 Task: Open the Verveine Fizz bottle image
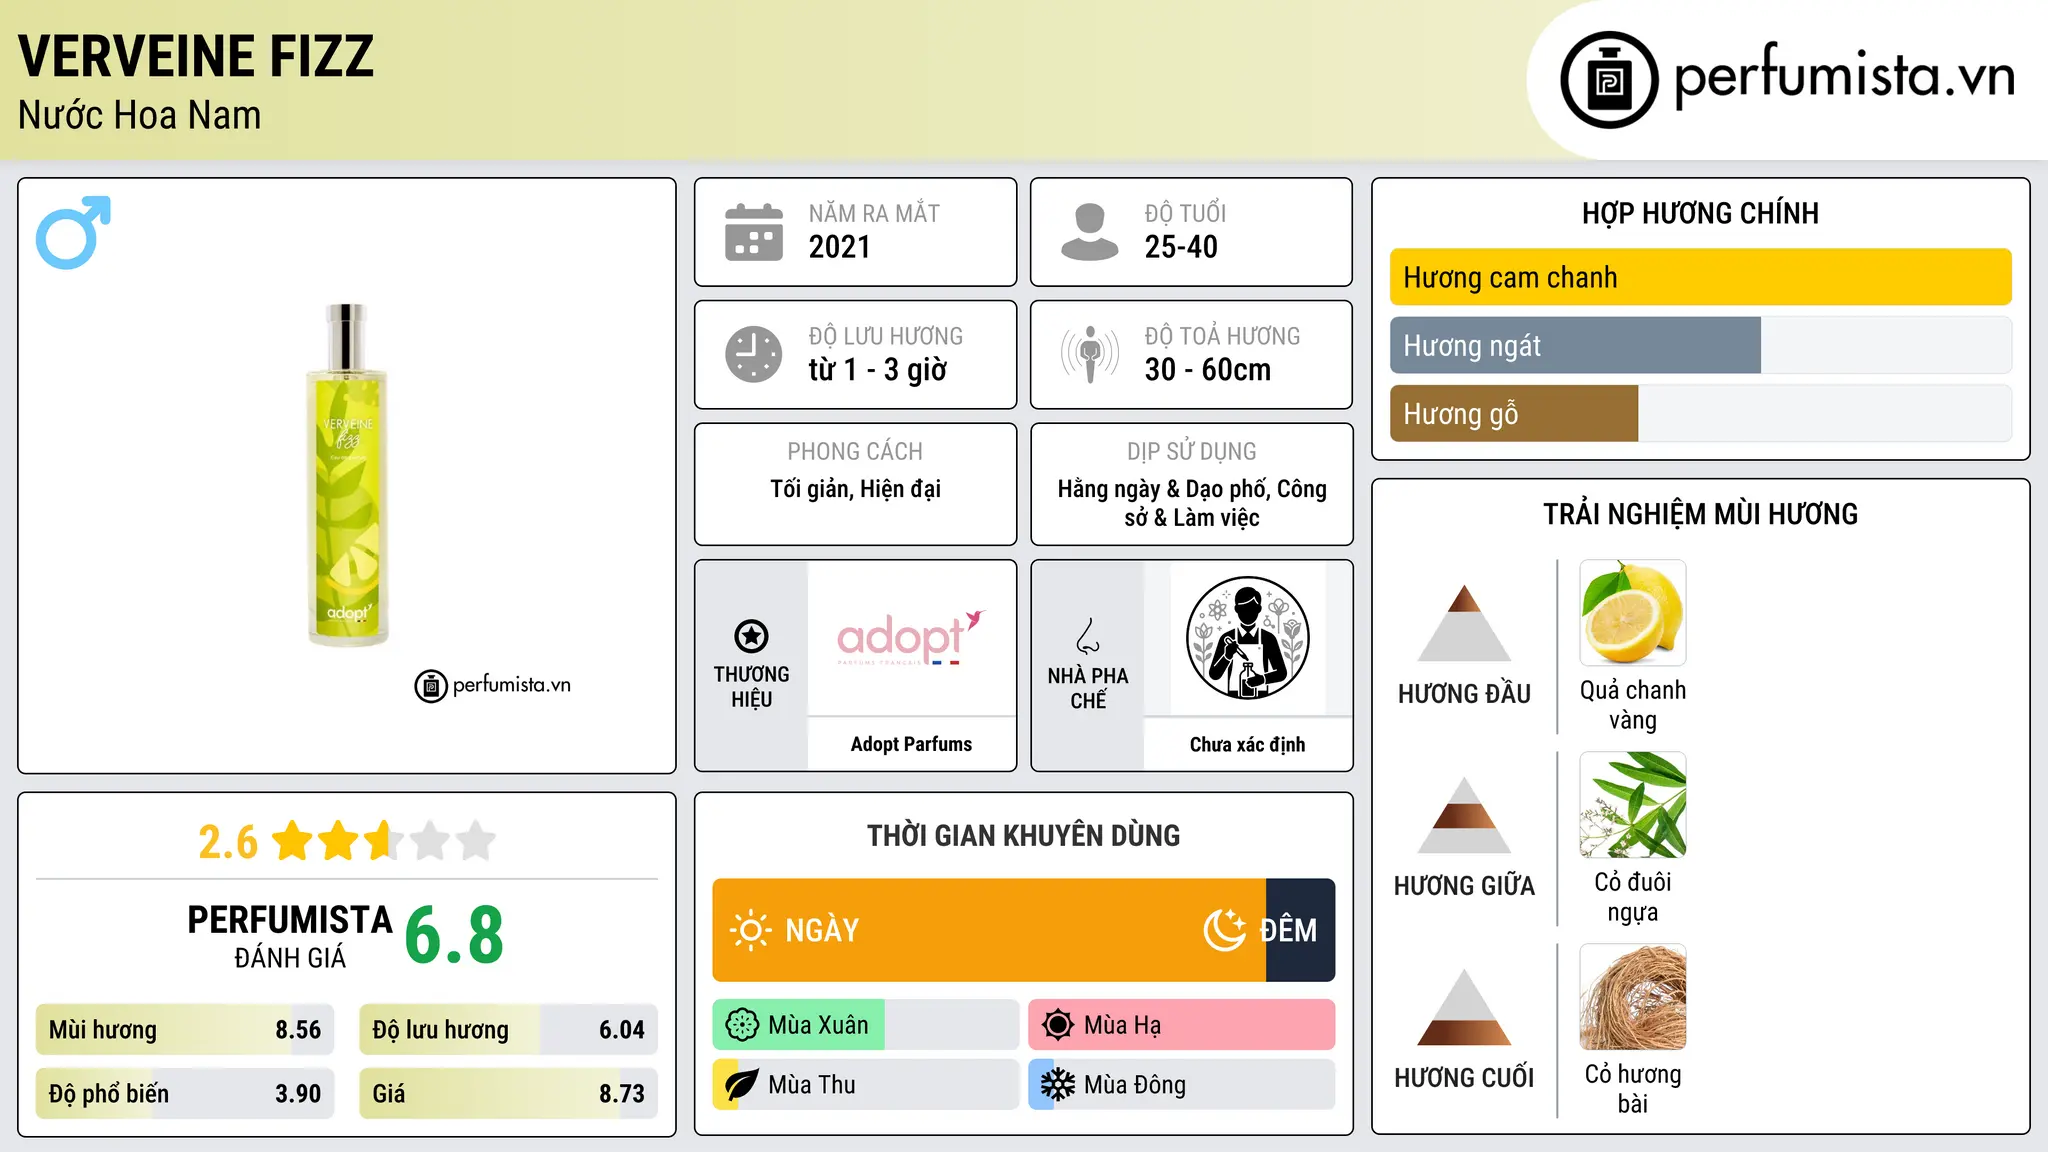coord(347,475)
